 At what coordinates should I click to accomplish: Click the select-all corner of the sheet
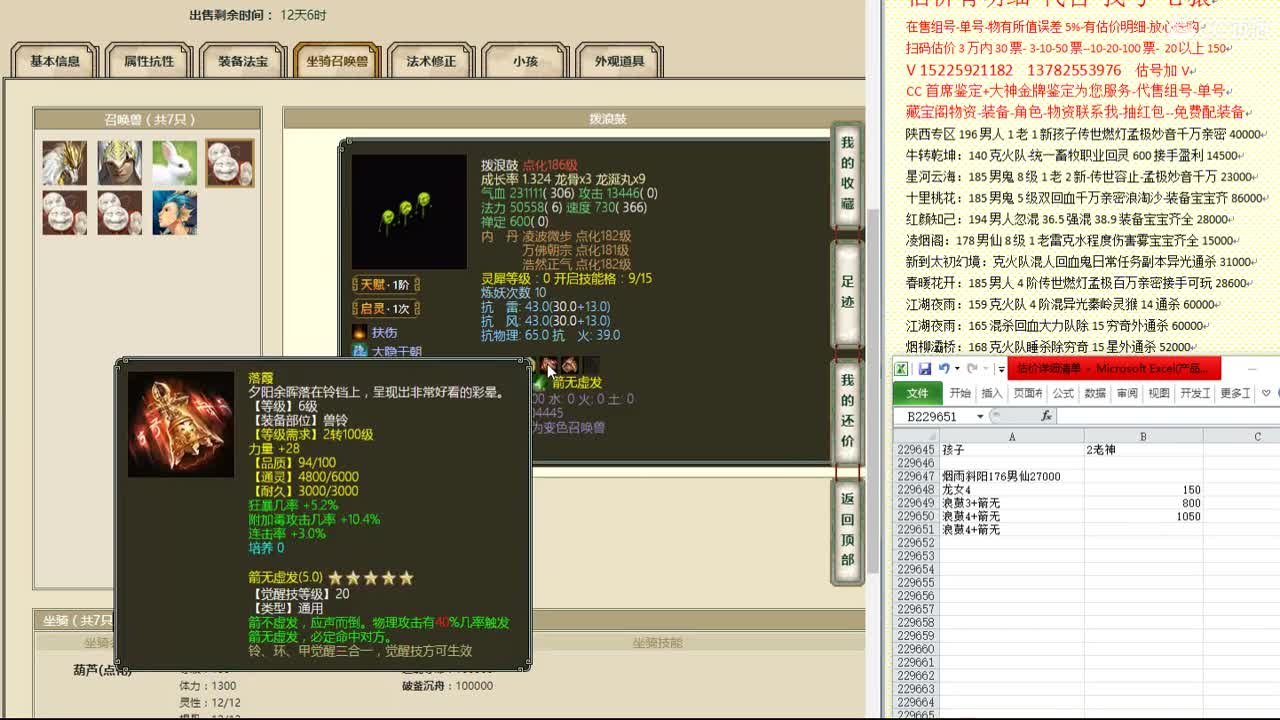point(916,436)
